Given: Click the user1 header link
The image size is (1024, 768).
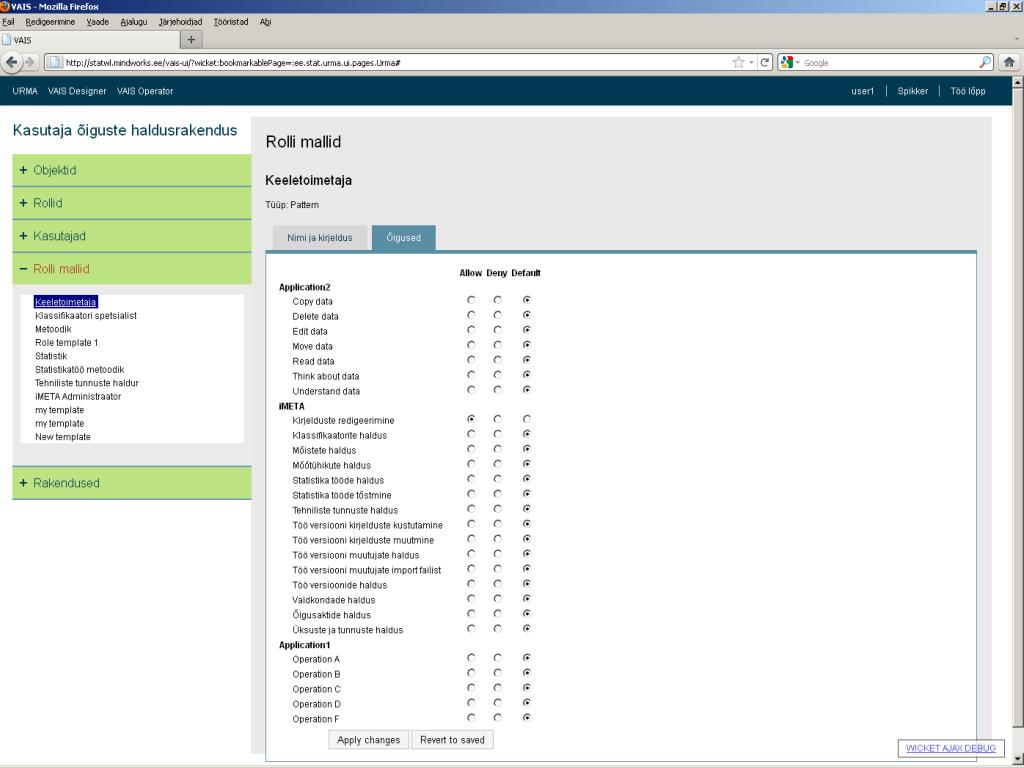Looking at the screenshot, I should pyautogui.click(x=862, y=91).
